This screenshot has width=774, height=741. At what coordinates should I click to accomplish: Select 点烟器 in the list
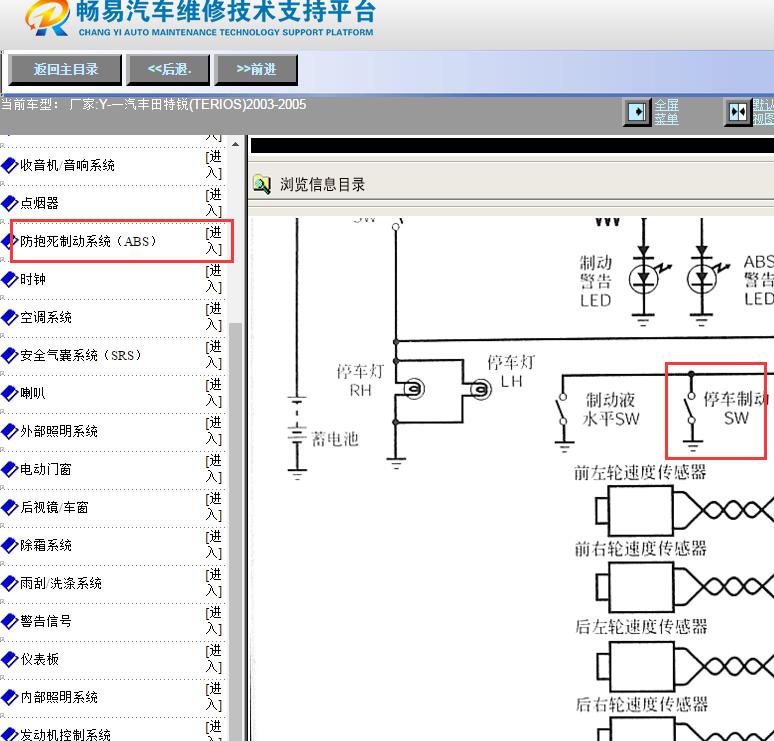coord(39,203)
